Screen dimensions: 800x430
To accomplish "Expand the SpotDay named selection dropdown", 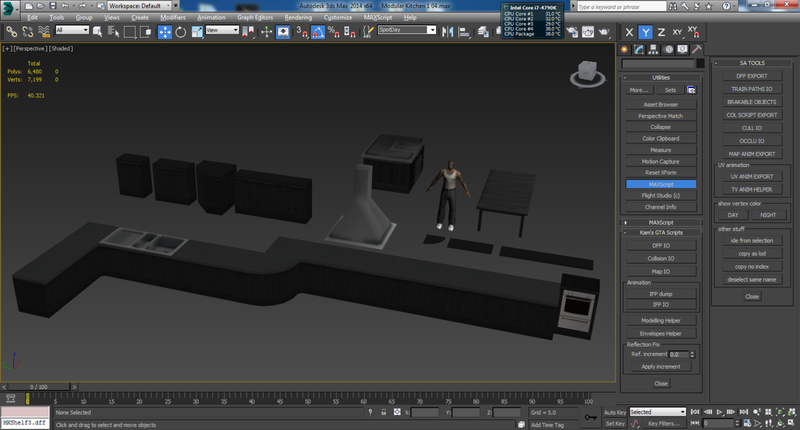I will click(x=432, y=31).
